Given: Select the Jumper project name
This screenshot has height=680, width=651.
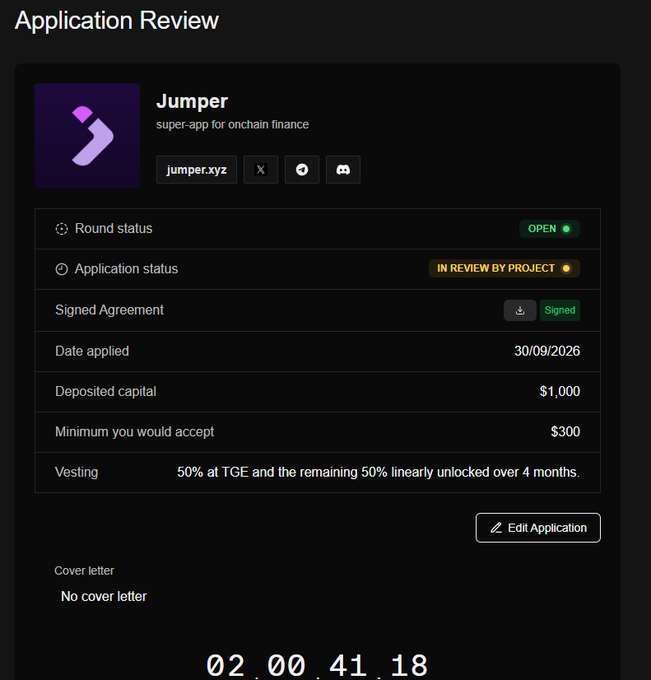Looking at the screenshot, I should pyautogui.click(x=192, y=101).
